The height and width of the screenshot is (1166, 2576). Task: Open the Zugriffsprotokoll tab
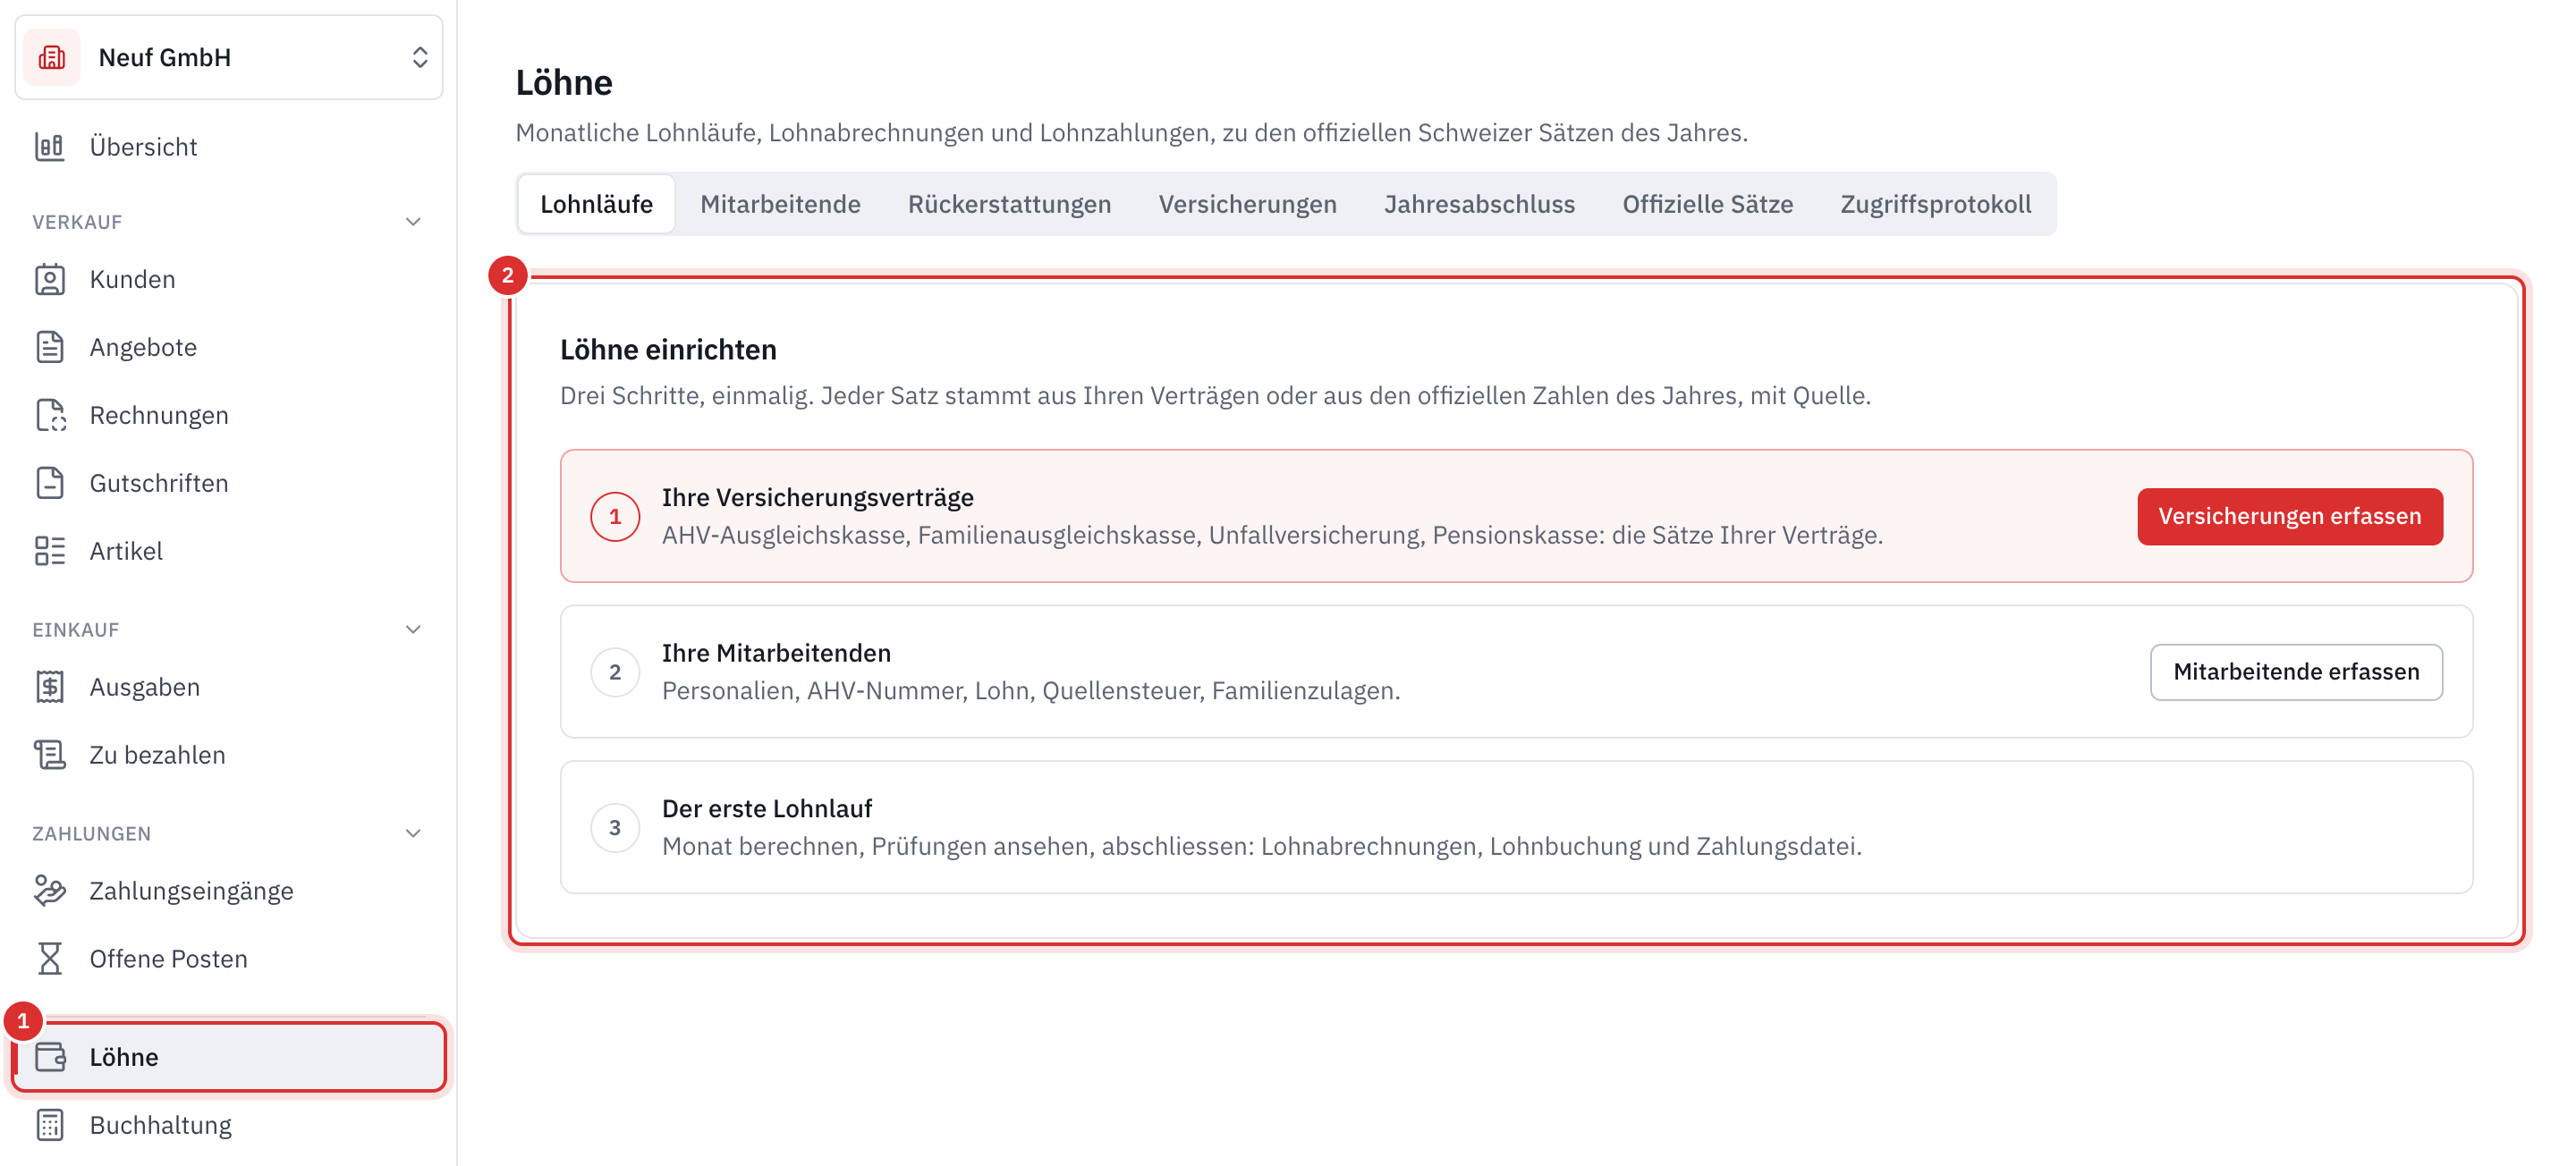(1935, 204)
